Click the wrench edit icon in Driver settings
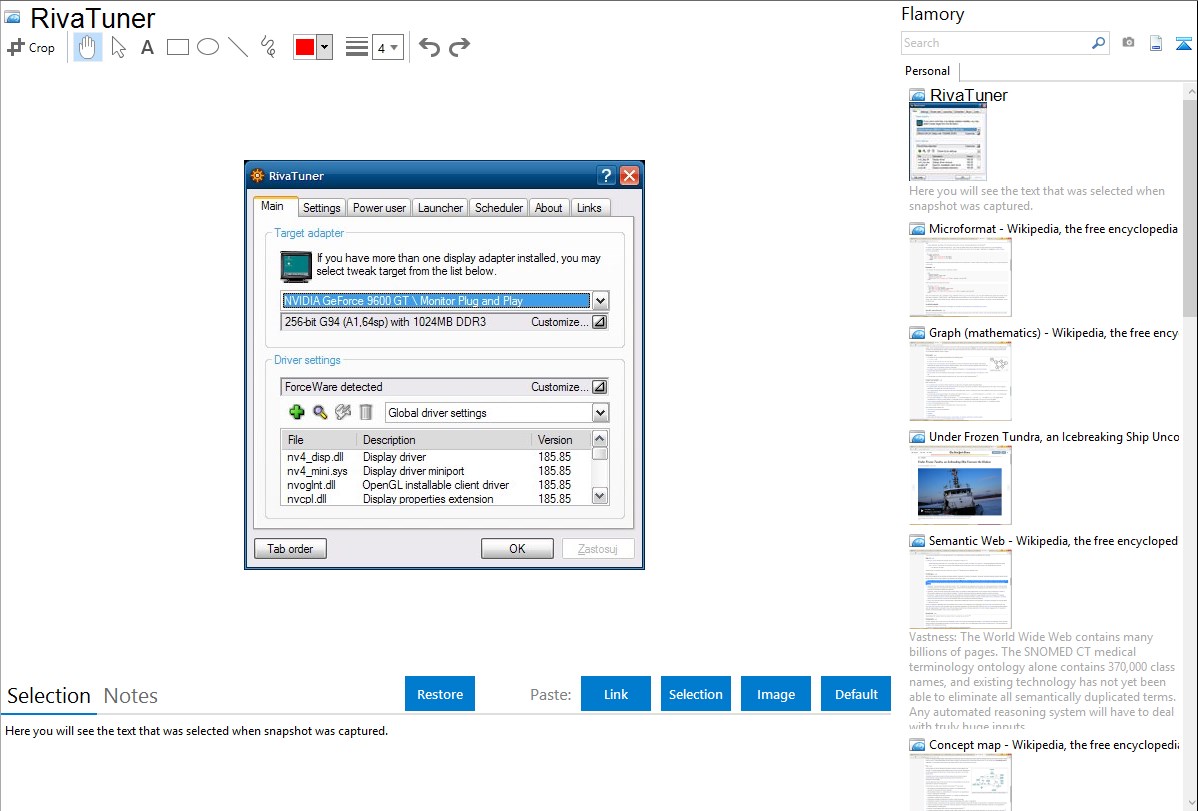 [343, 413]
